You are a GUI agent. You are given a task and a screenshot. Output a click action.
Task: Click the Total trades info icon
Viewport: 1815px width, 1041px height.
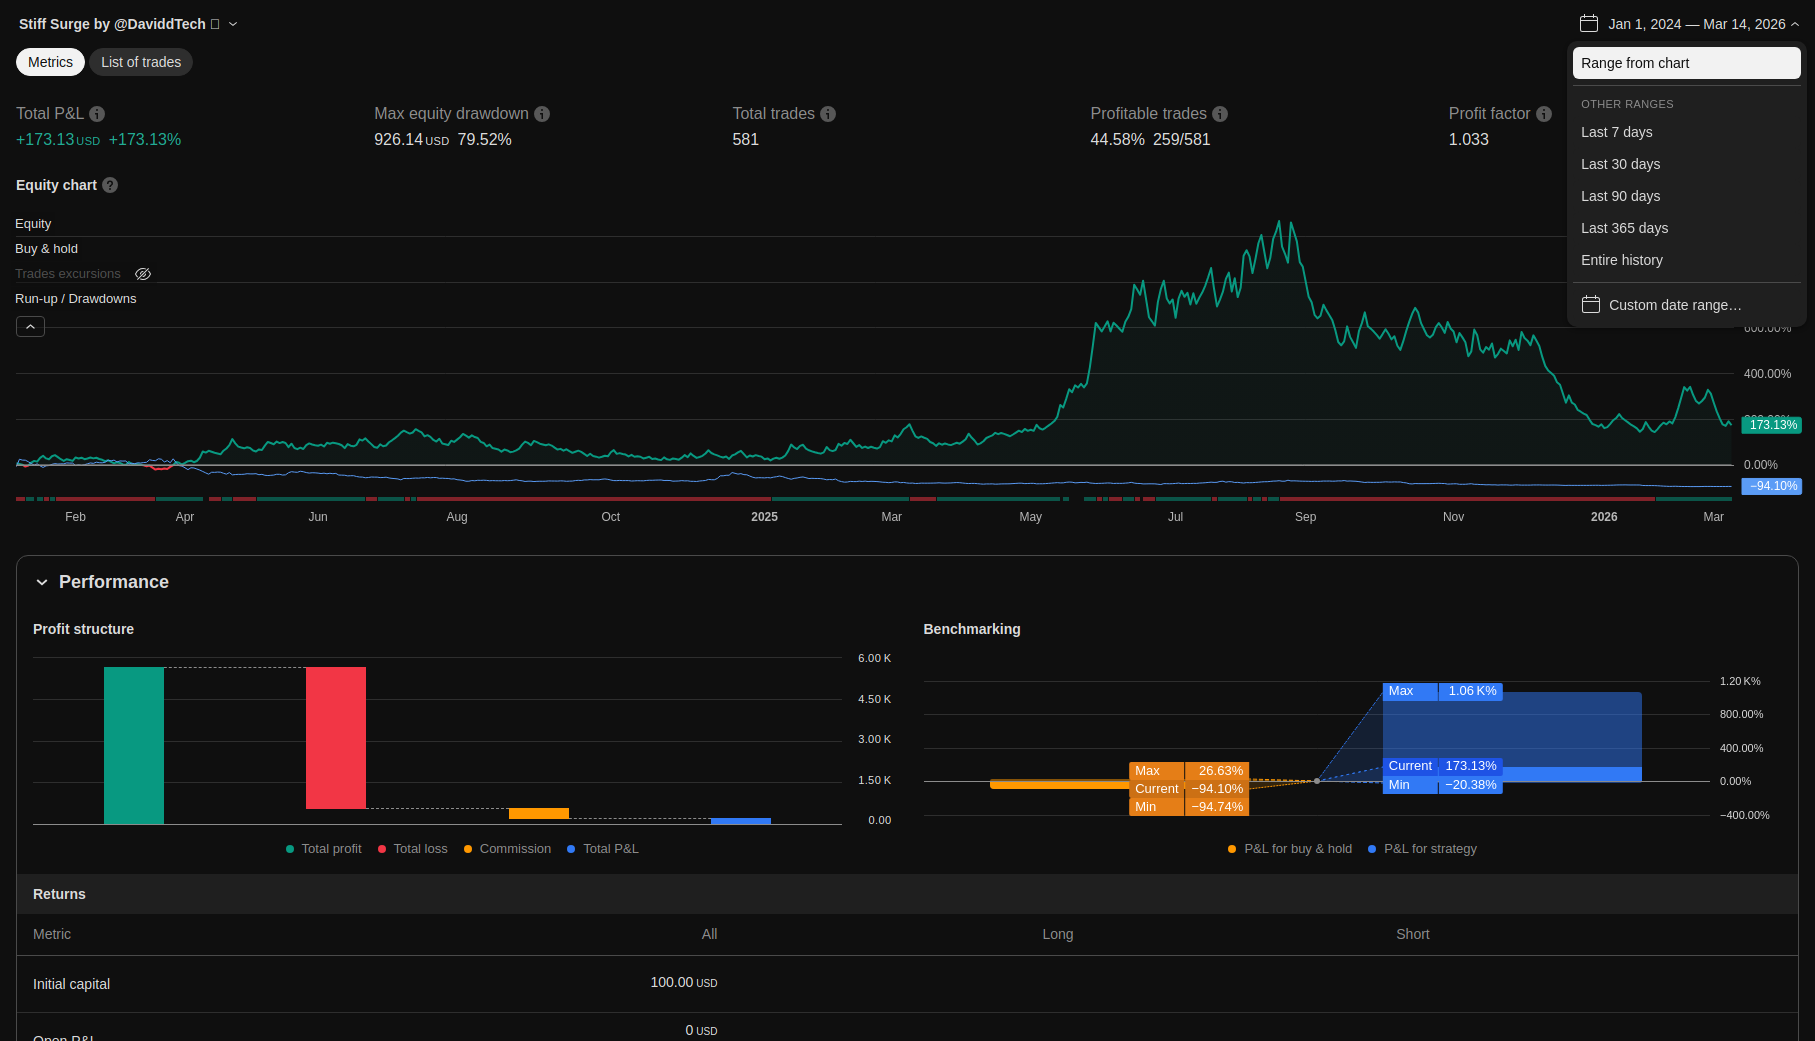coord(828,114)
